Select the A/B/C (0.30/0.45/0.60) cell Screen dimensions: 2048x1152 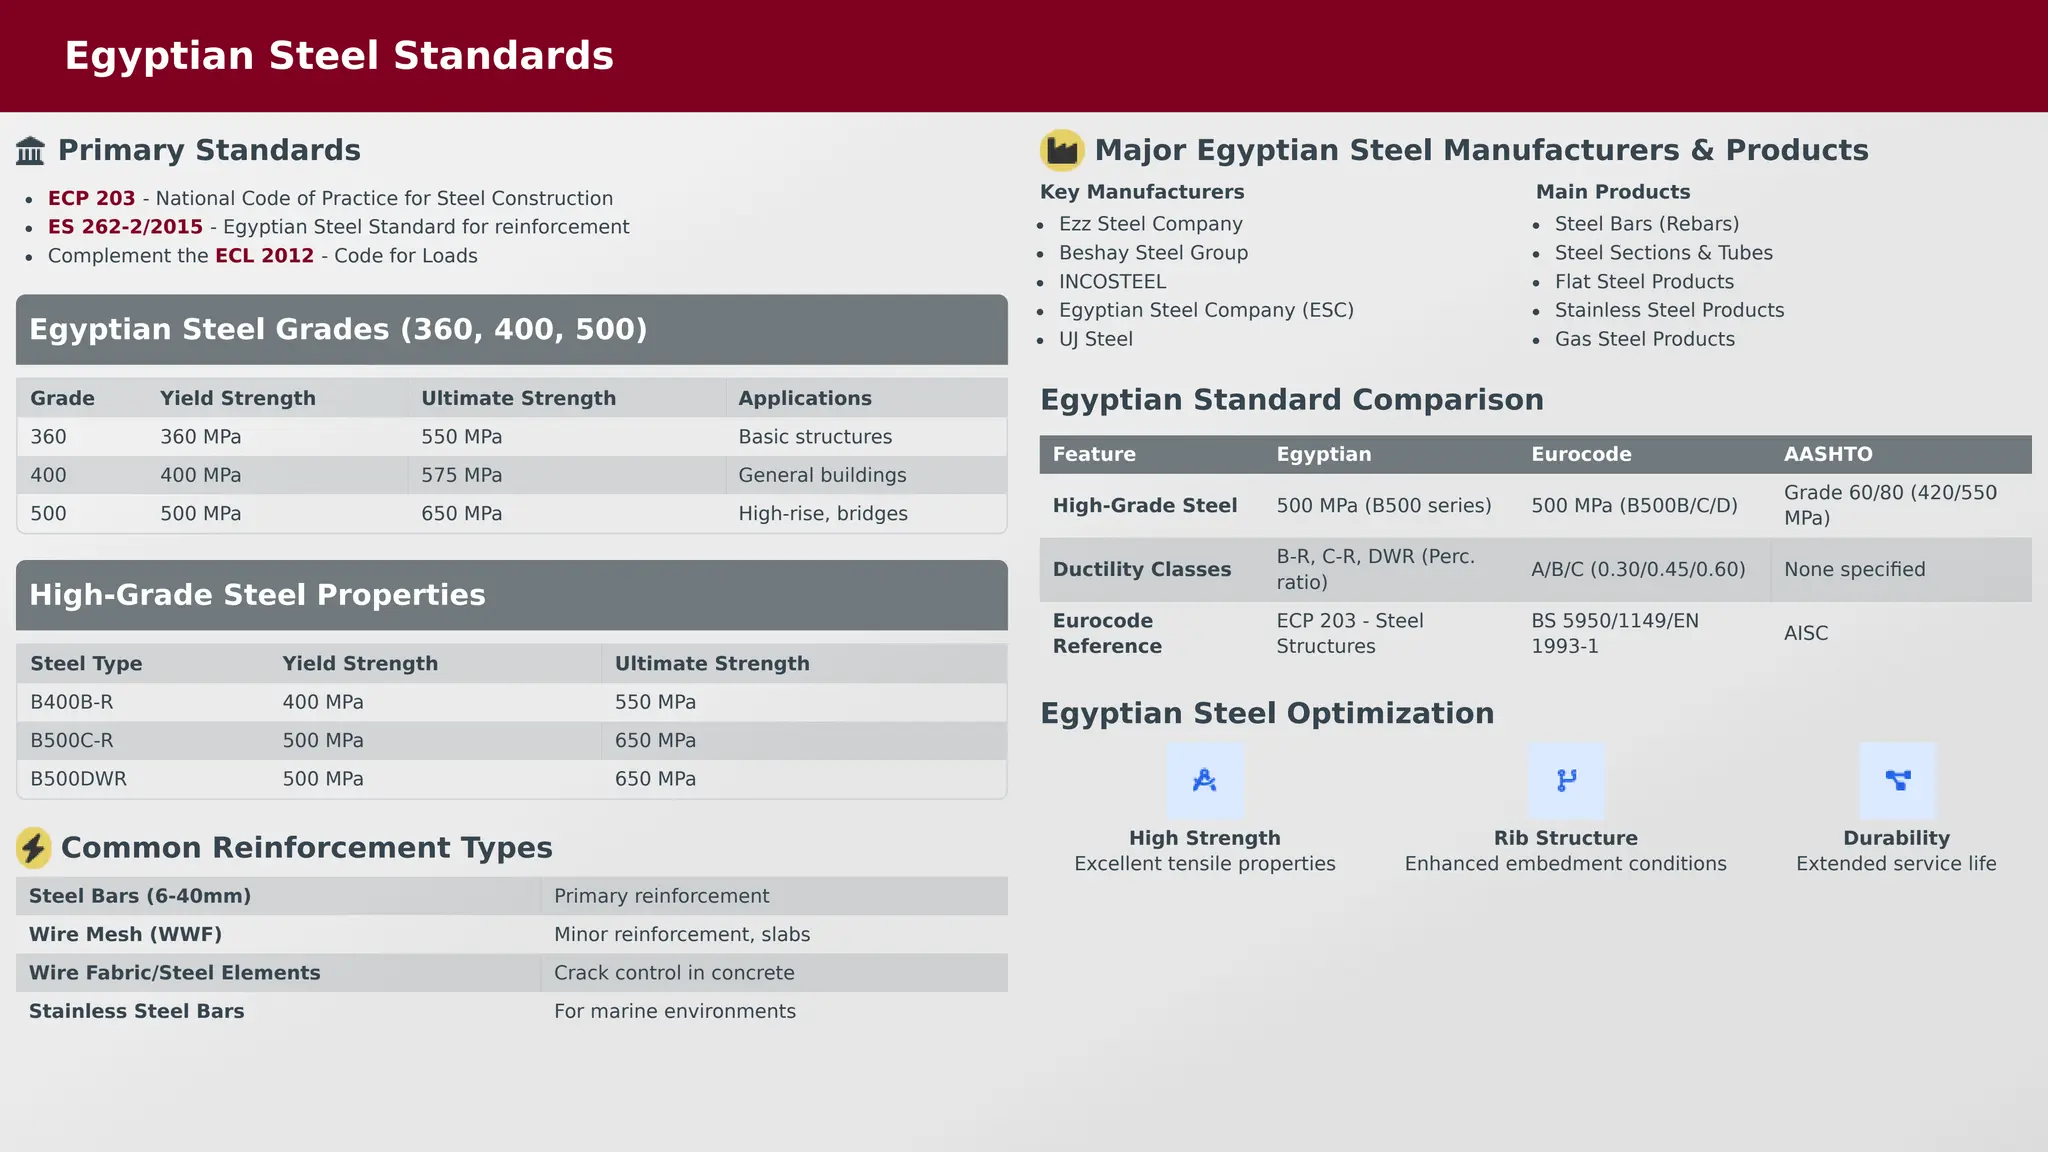1638,570
